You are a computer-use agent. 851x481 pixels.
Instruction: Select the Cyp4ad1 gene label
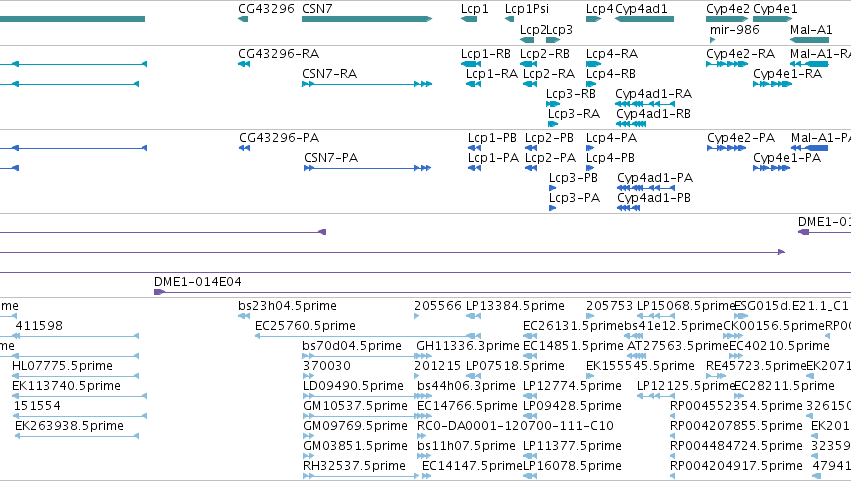coord(642,9)
